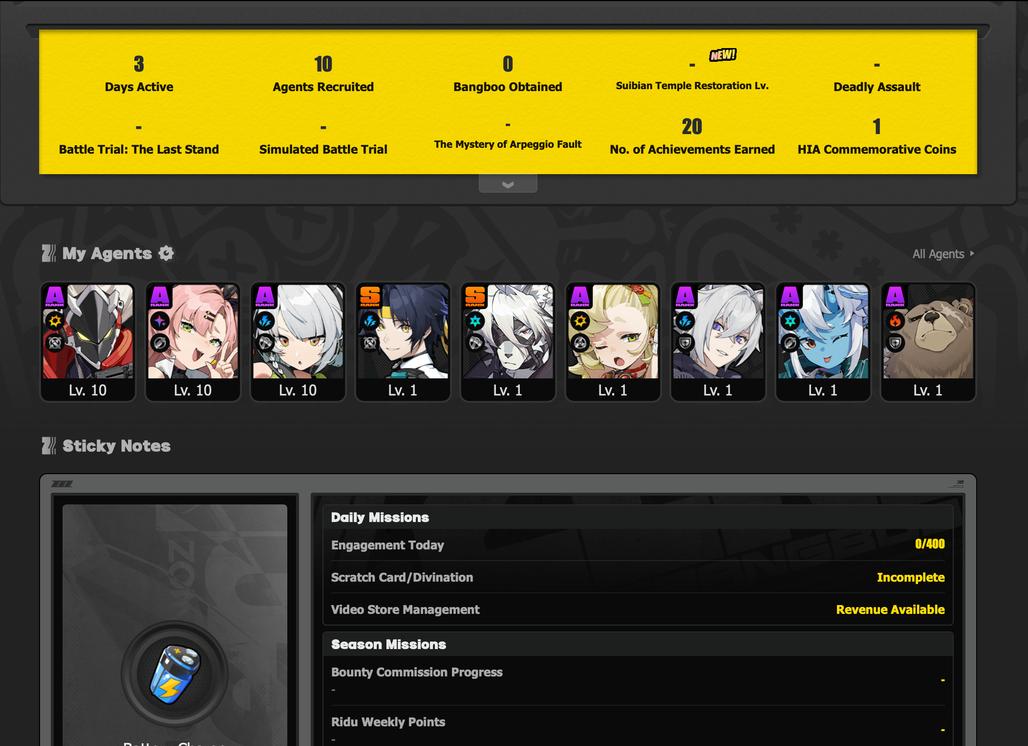Click the Suibian Temple Restoration Lv. label
The image size is (1028, 746).
692,85
